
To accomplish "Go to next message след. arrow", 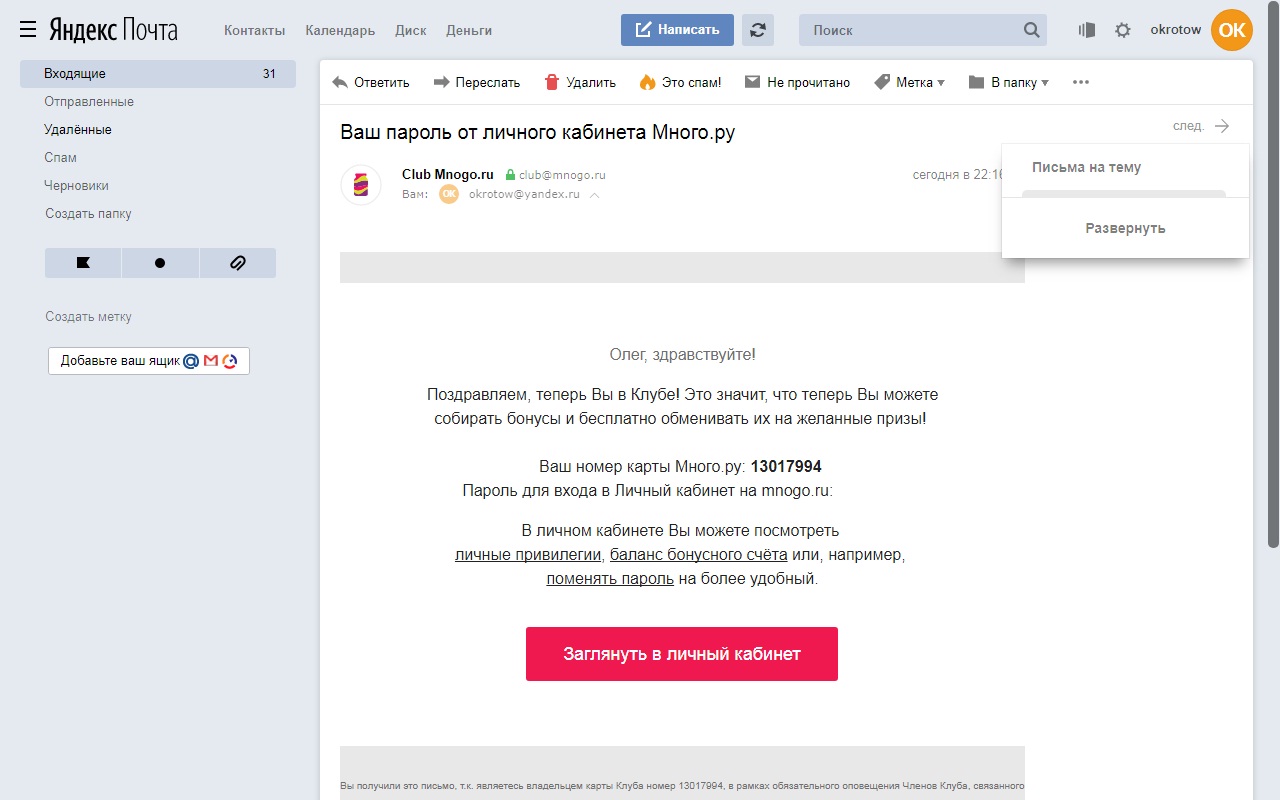I will click(x=1202, y=126).
